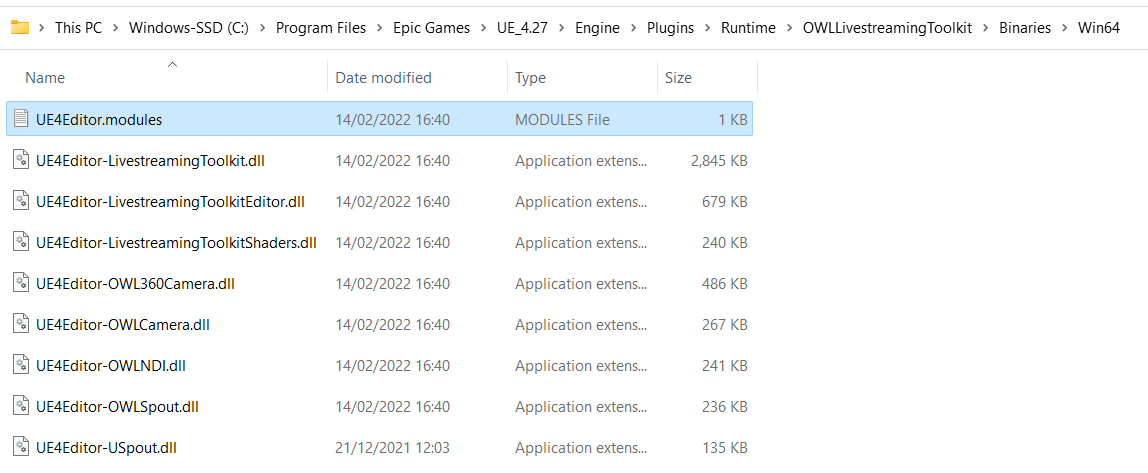The width and height of the screenshot is (1148, 473).
Task: Click the 21/12/2021 12:03 date cell
Action: 392,447
